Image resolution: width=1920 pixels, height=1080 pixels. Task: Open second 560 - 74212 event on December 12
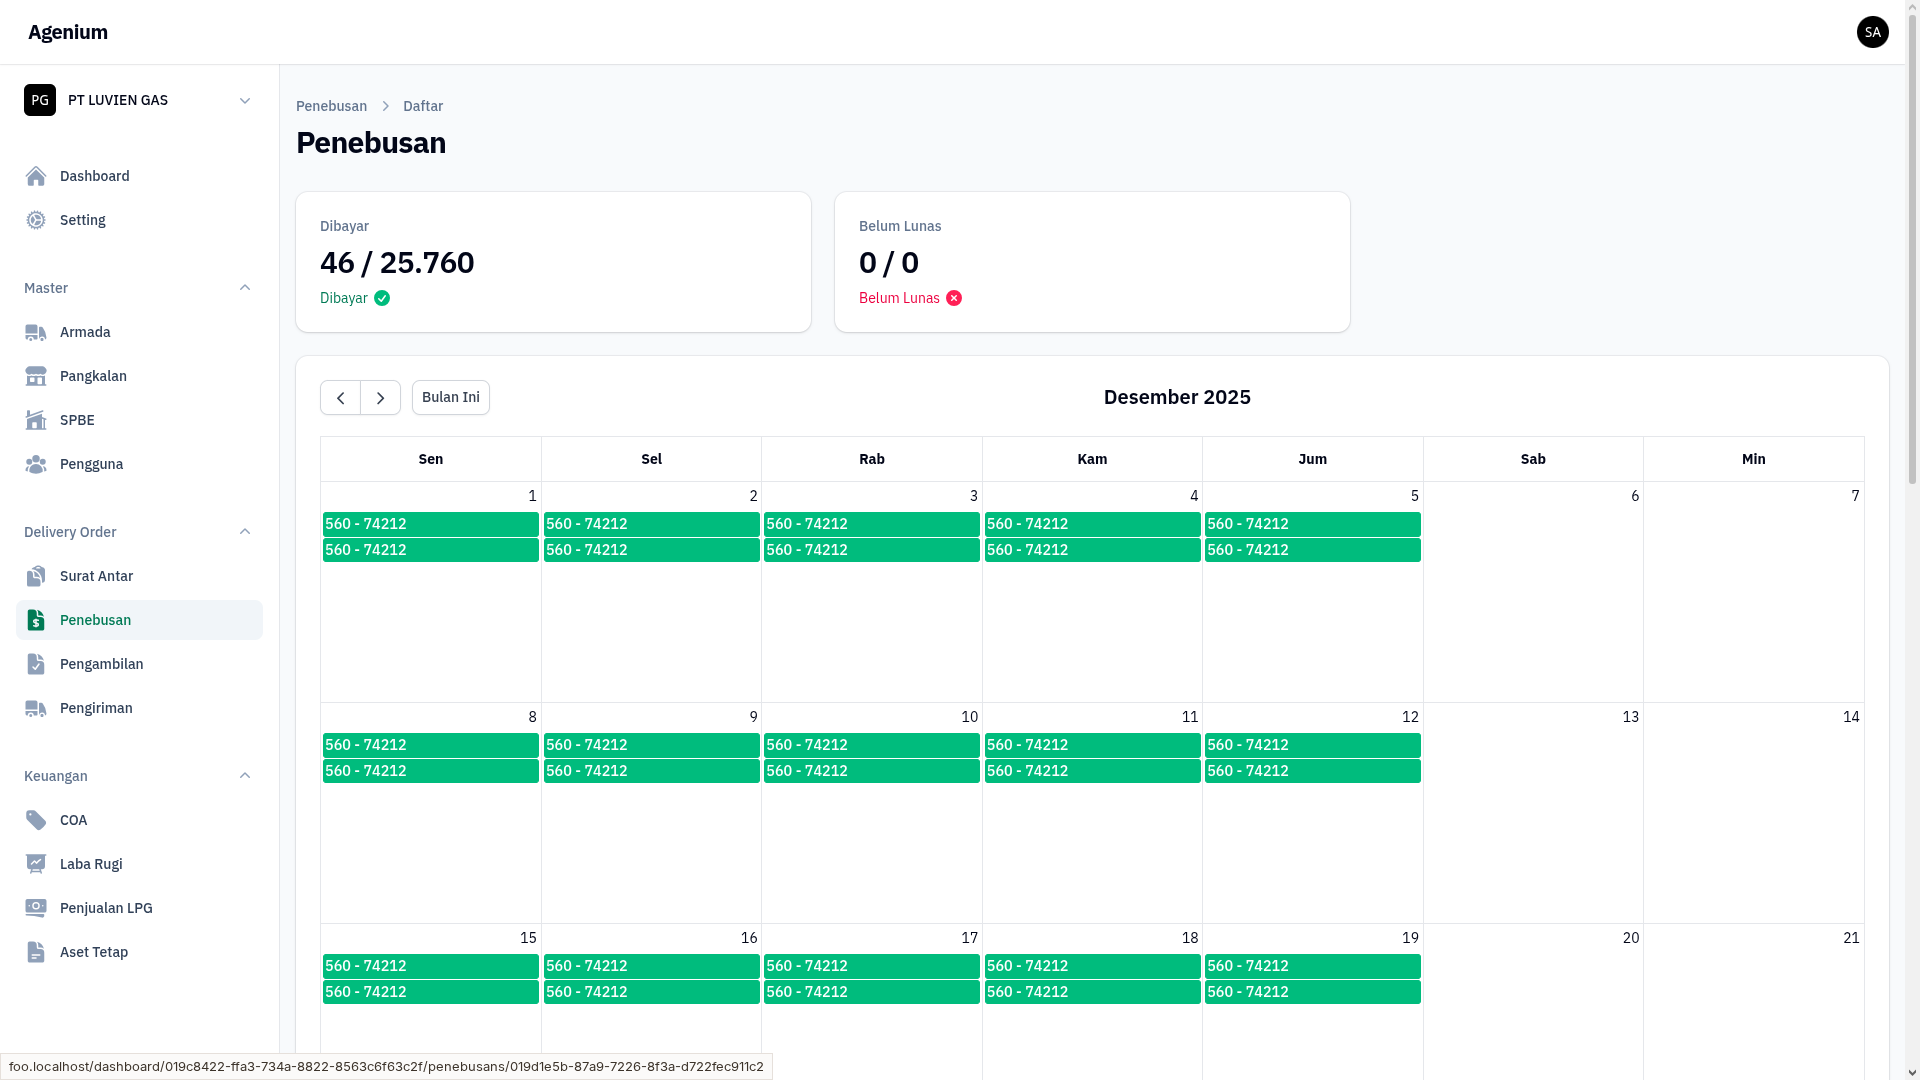coord(1313,771)
